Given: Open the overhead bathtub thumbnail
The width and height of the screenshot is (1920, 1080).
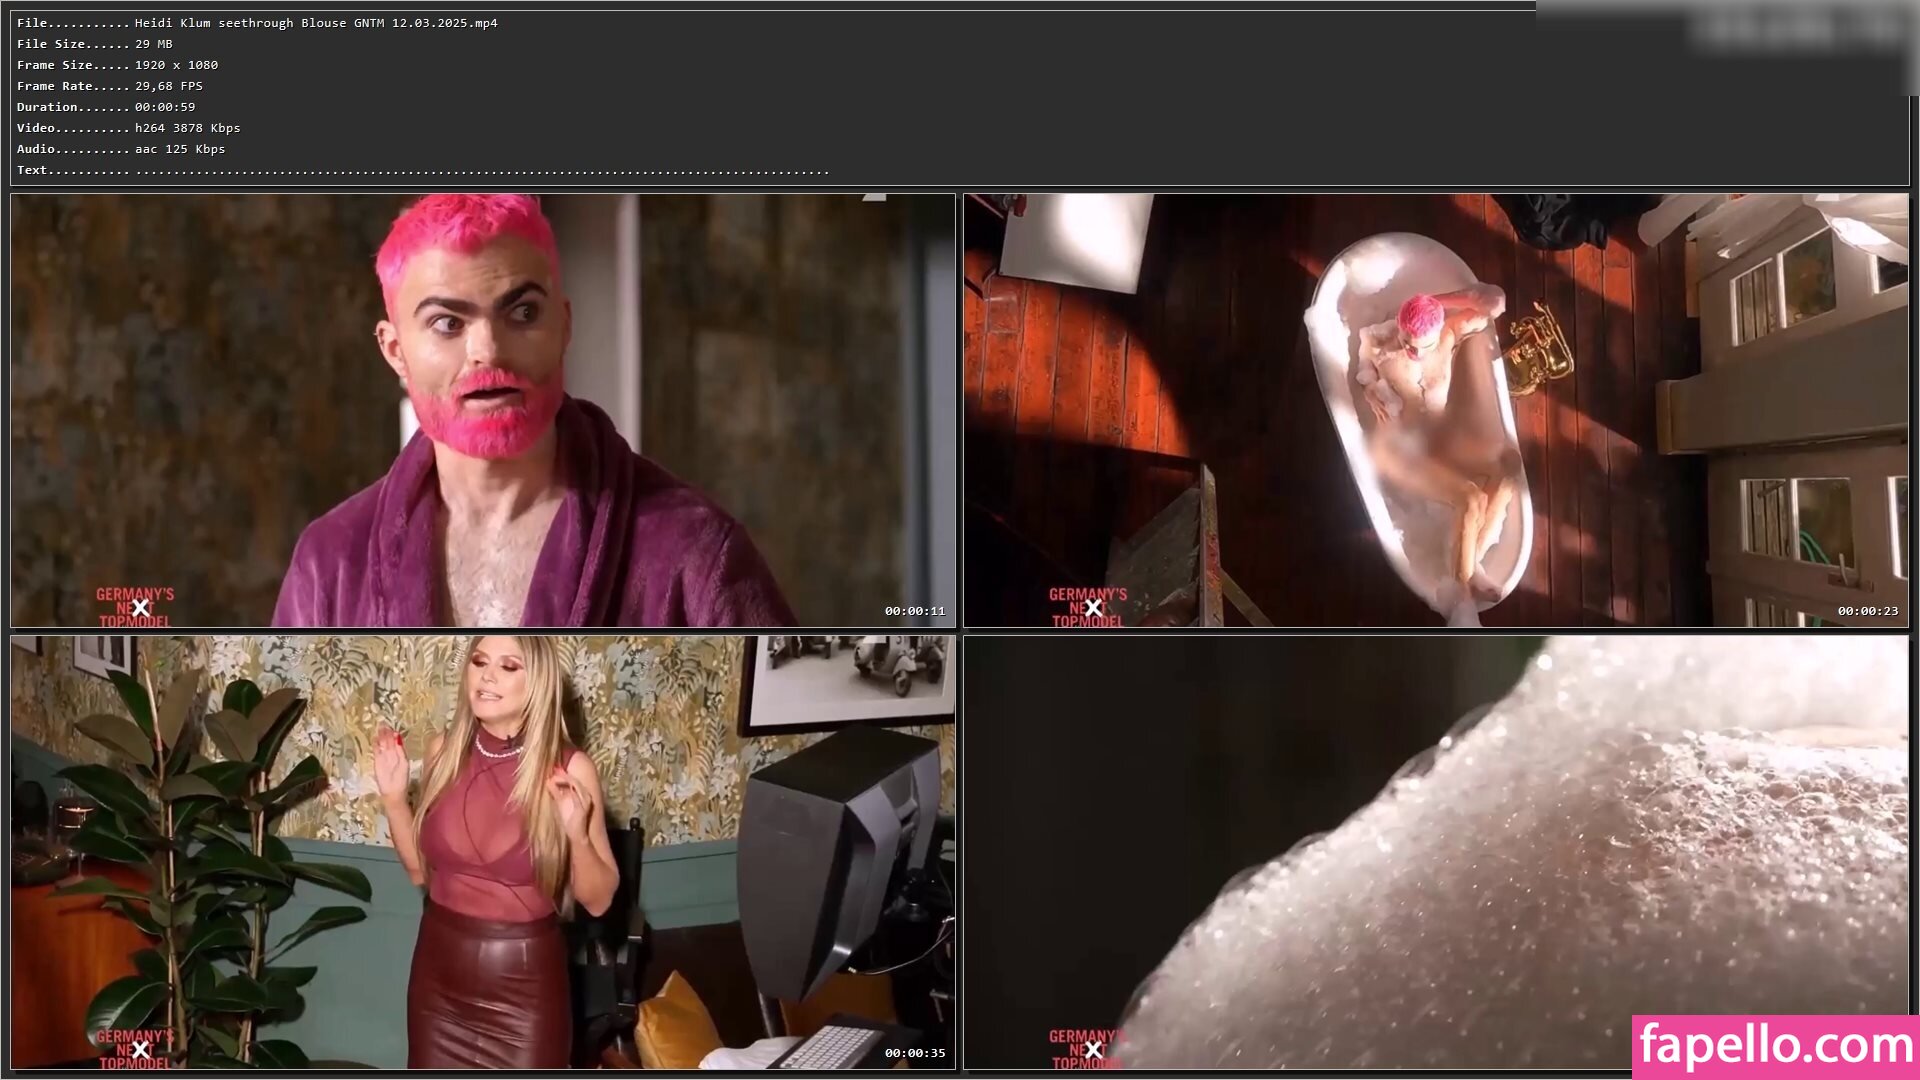Looking at the screenshot, I should (x=1435, y=410).
